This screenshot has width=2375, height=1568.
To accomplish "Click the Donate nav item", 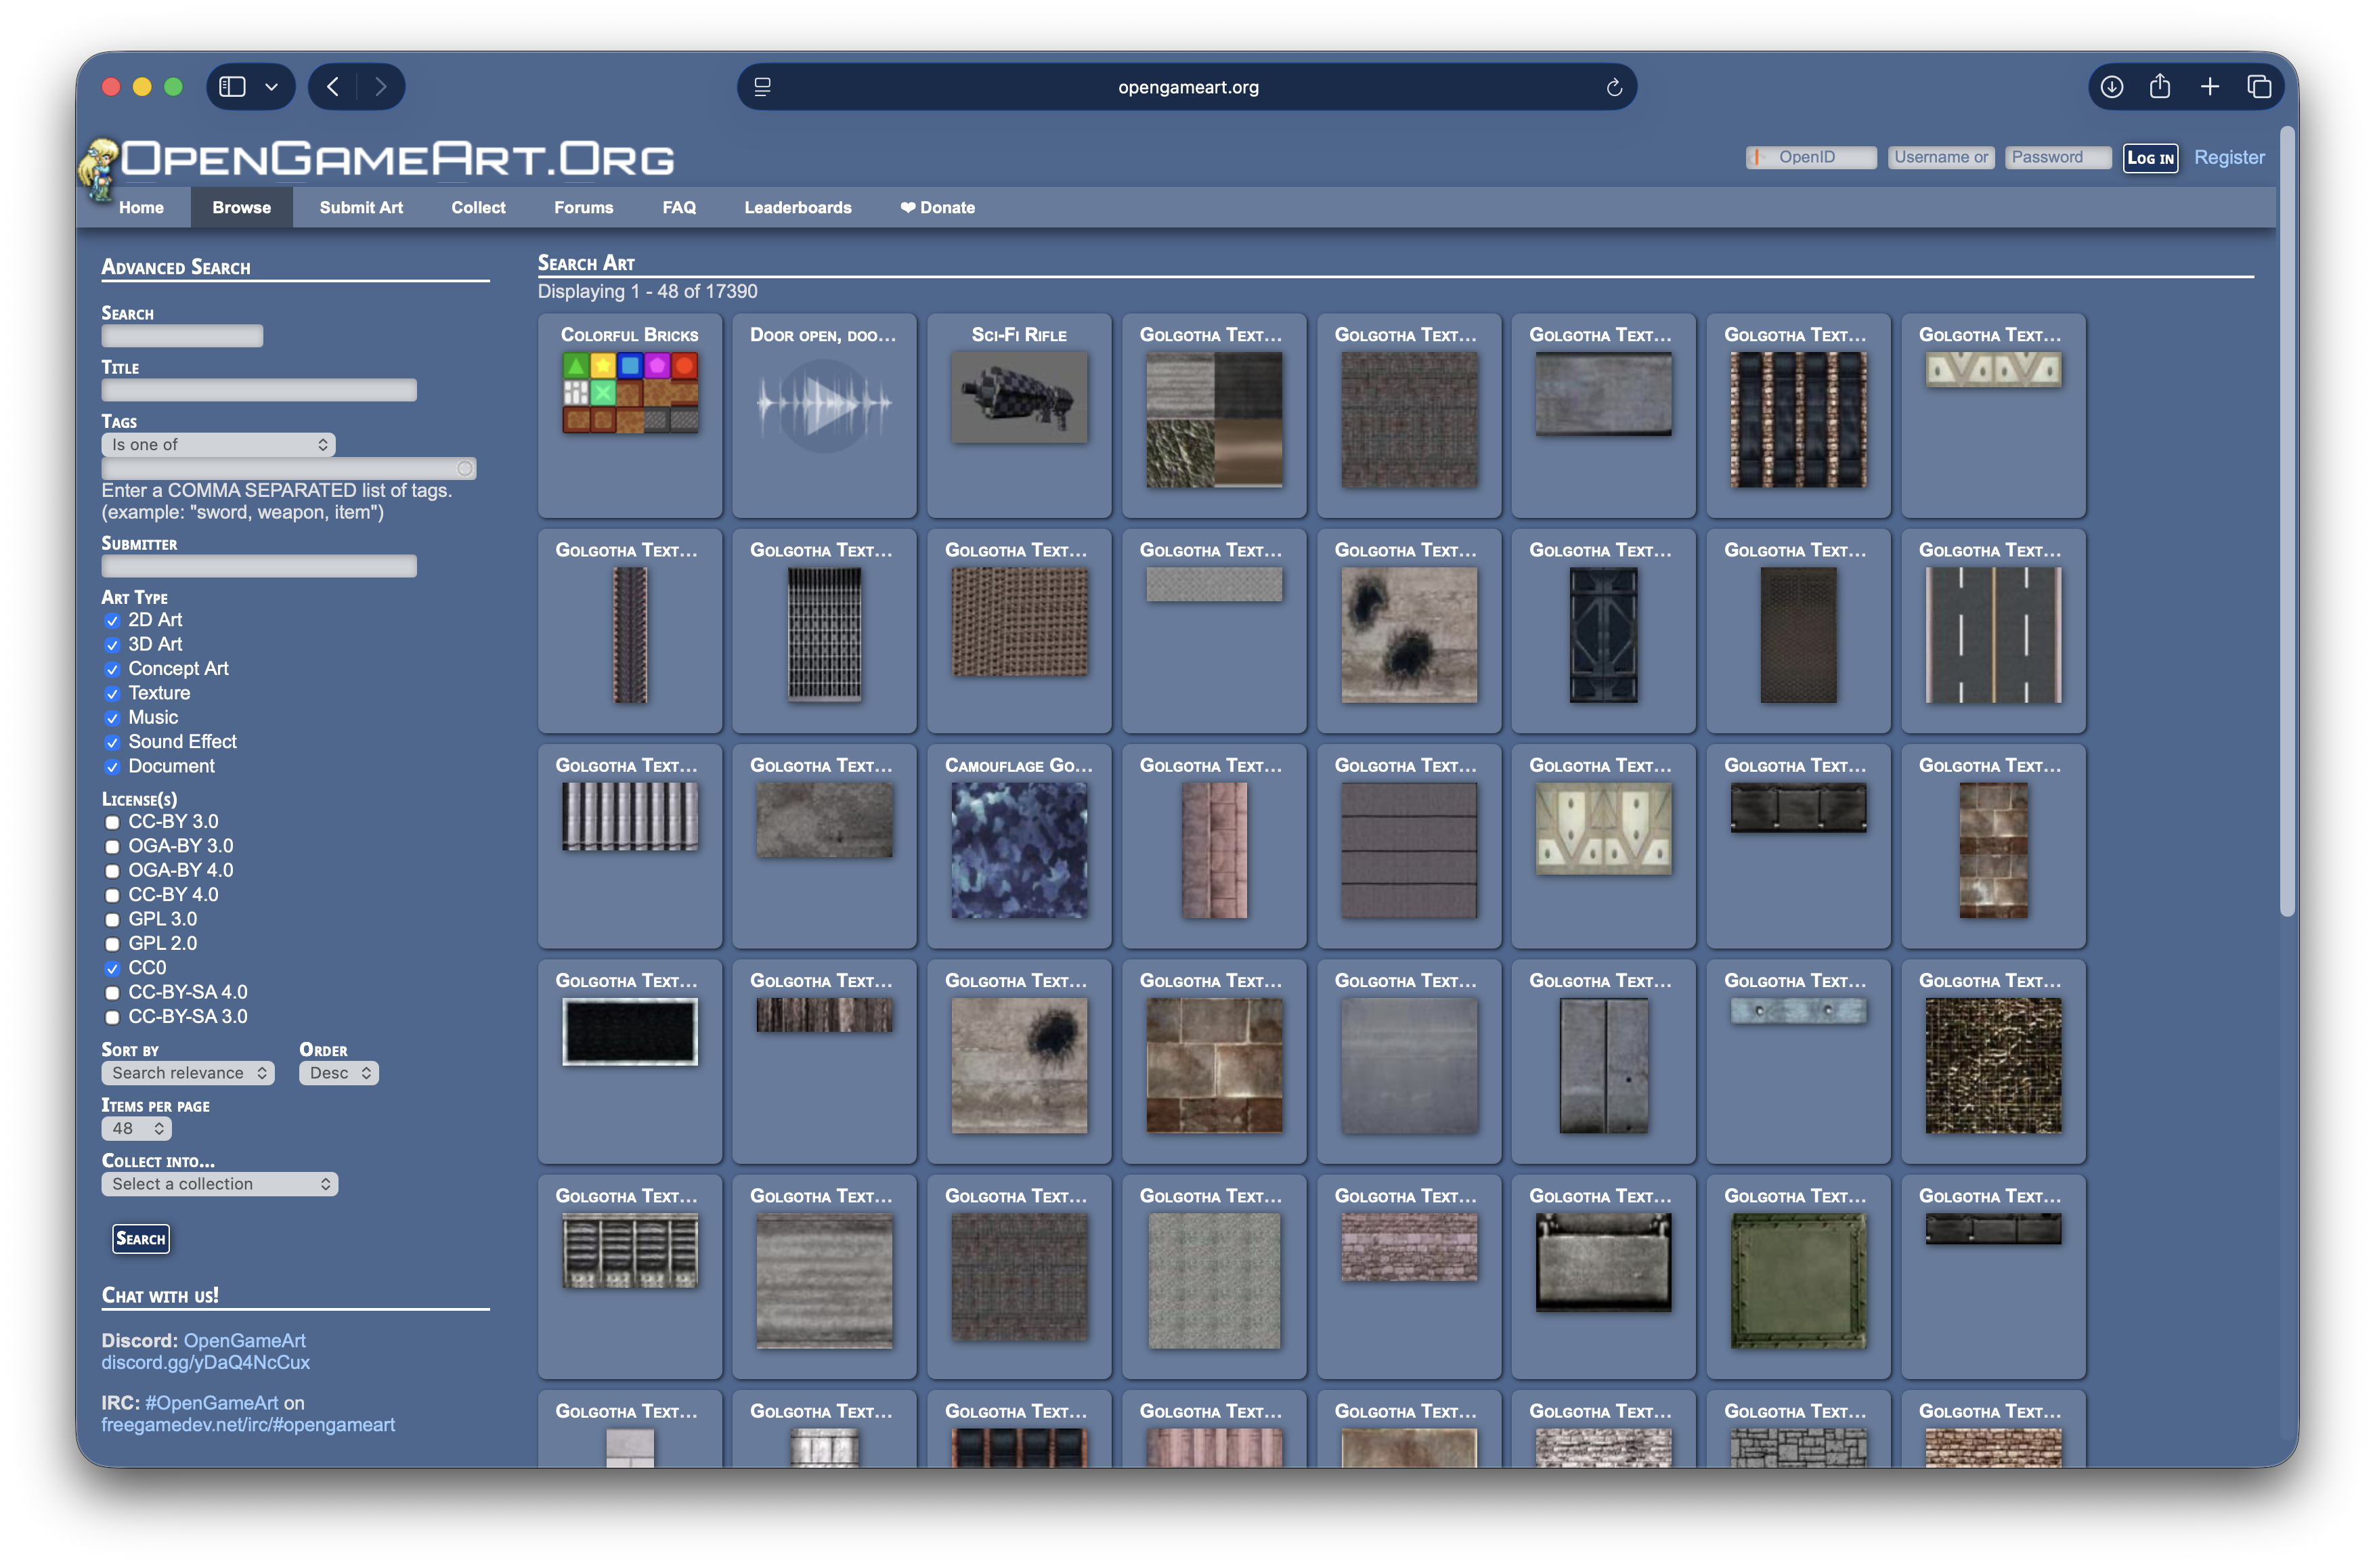I will click(937, 208).
